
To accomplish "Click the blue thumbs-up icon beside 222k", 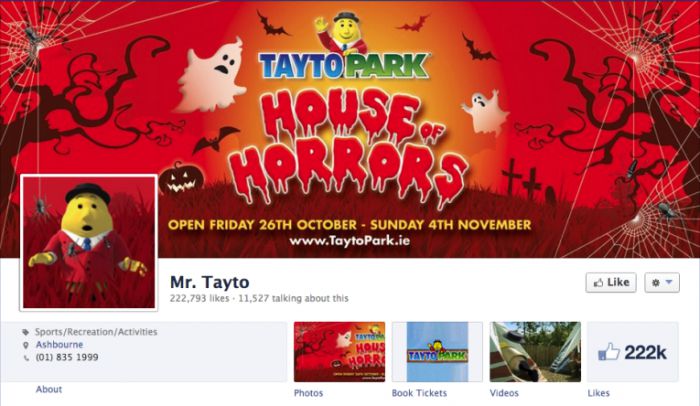I will click(x=608, y=352).
